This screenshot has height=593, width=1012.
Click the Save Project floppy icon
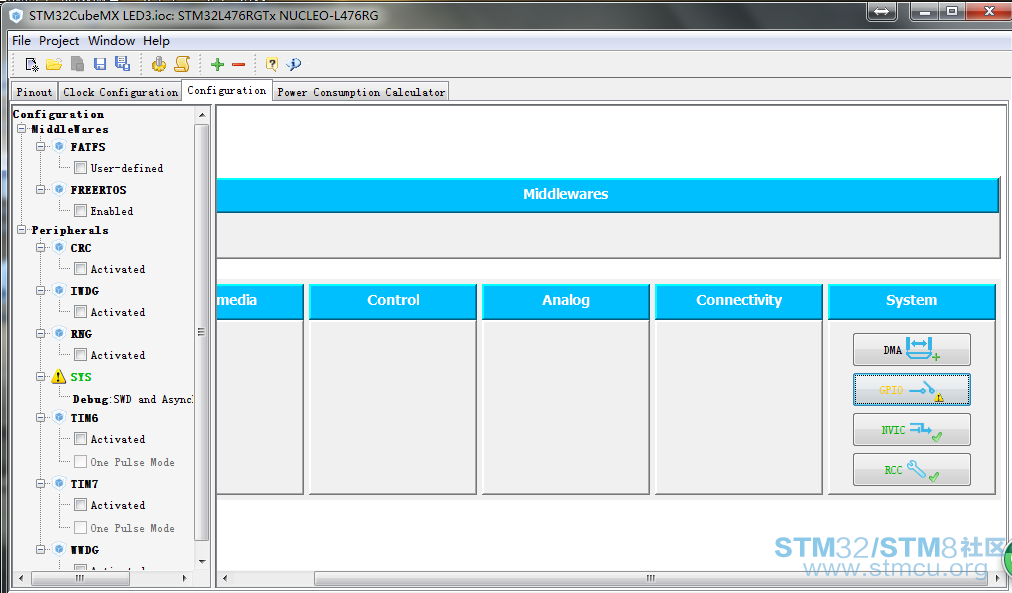pyautogui.click(x=99, y=64)
